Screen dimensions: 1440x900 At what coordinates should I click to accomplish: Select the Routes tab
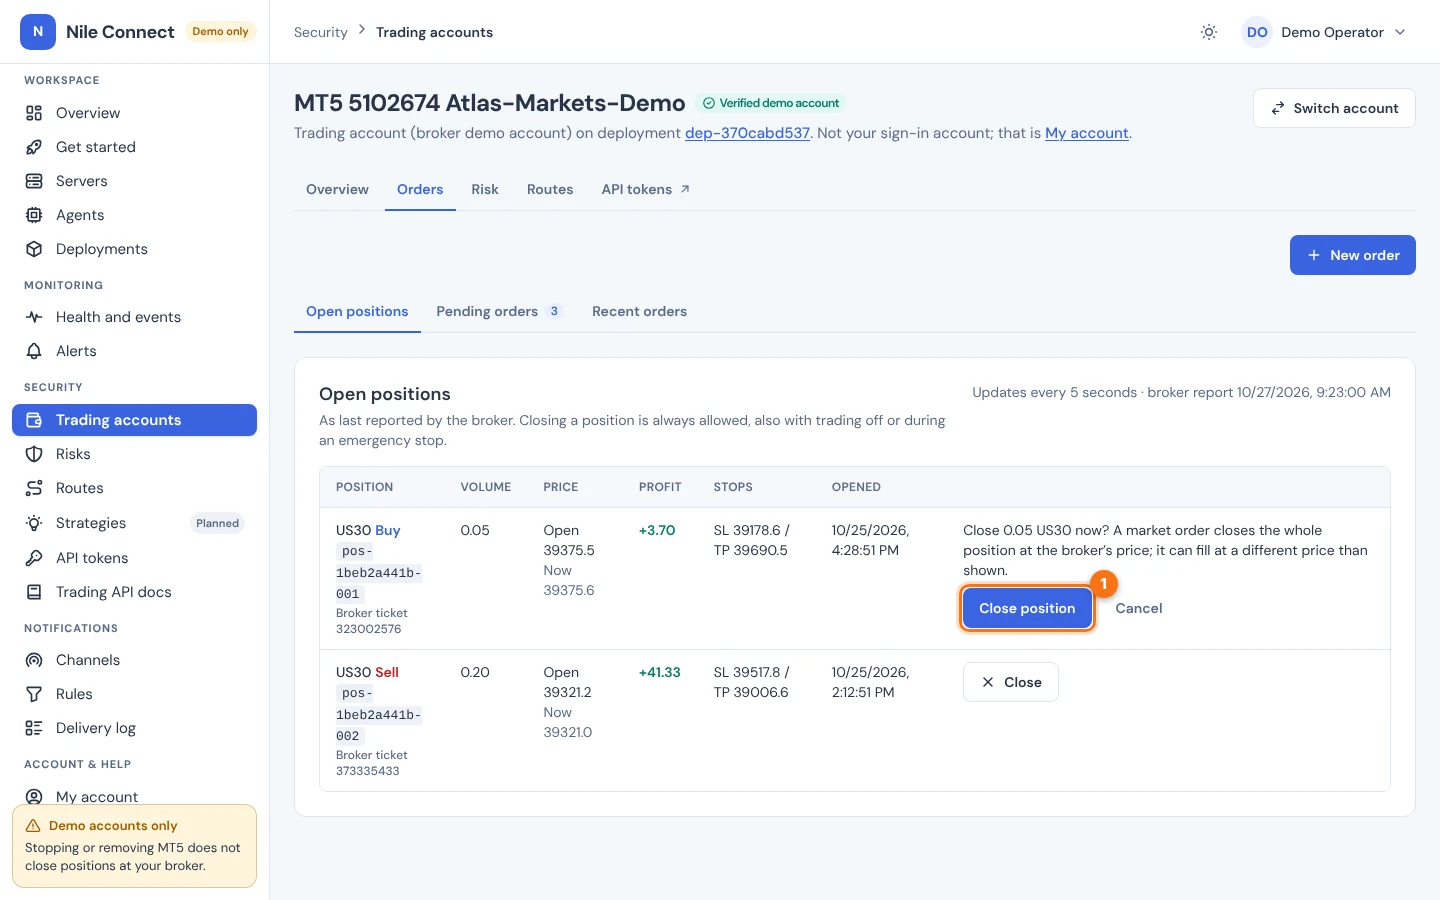click(550, 189)
